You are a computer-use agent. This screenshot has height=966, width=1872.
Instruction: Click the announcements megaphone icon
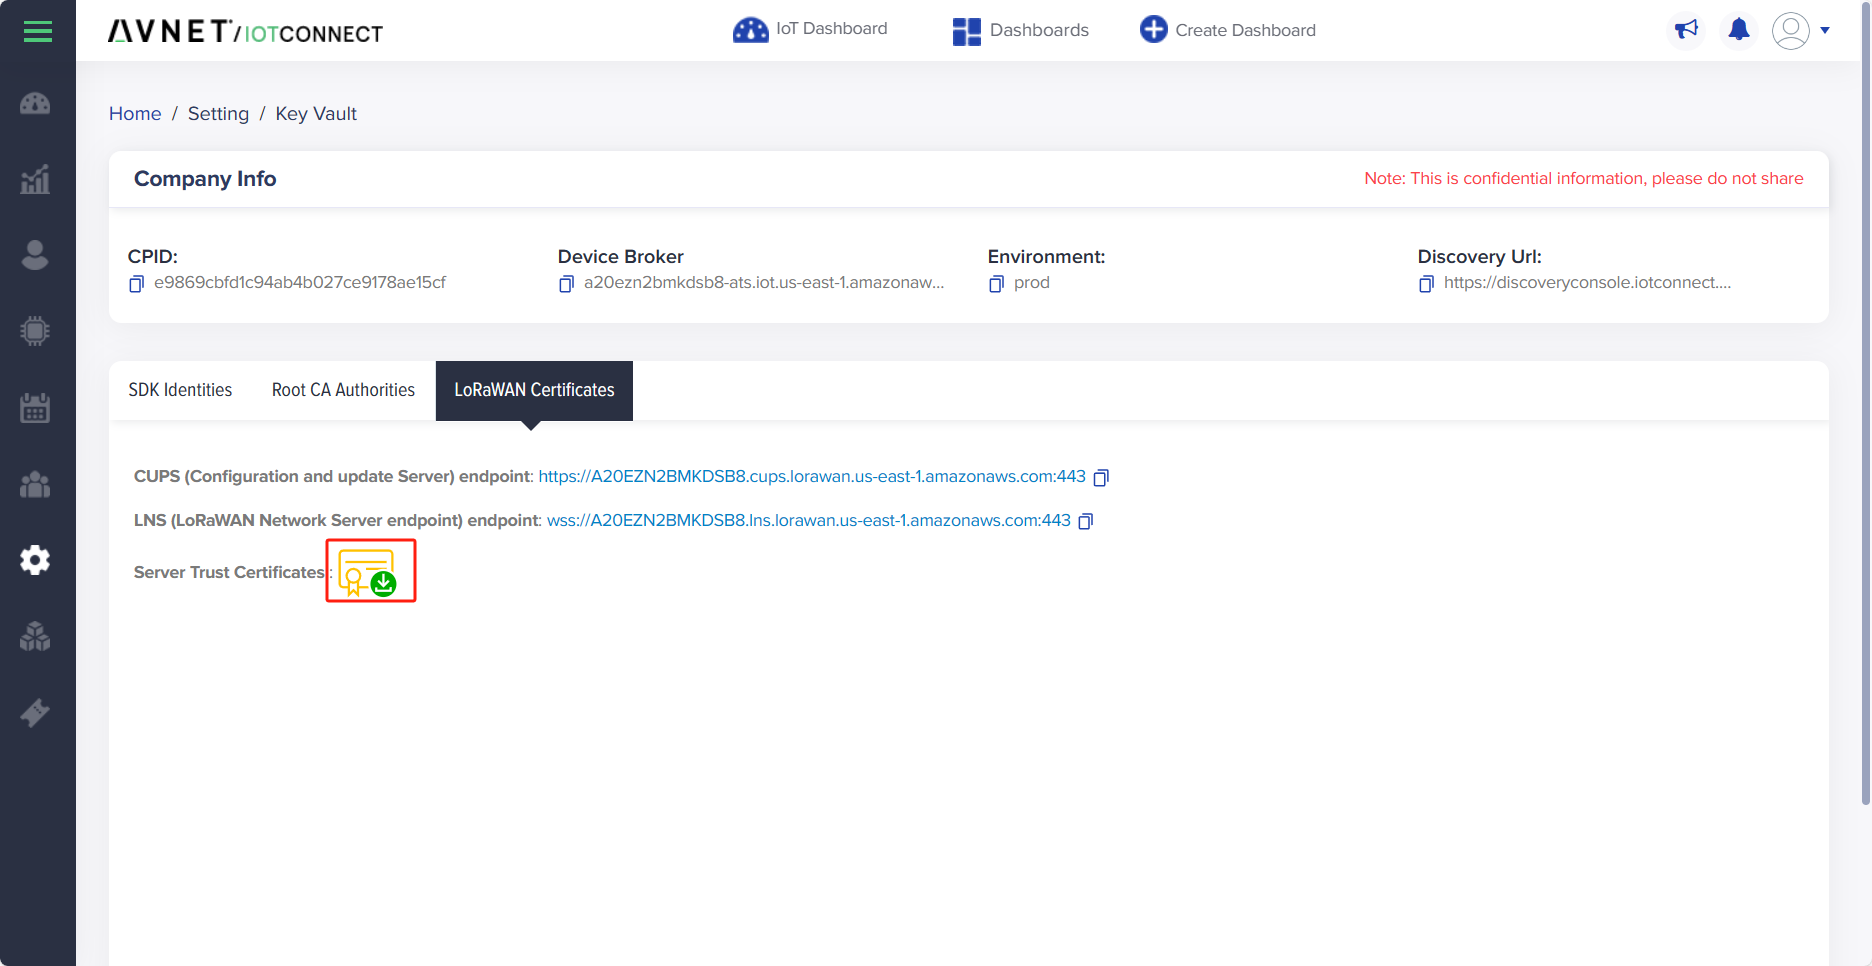1687,30
